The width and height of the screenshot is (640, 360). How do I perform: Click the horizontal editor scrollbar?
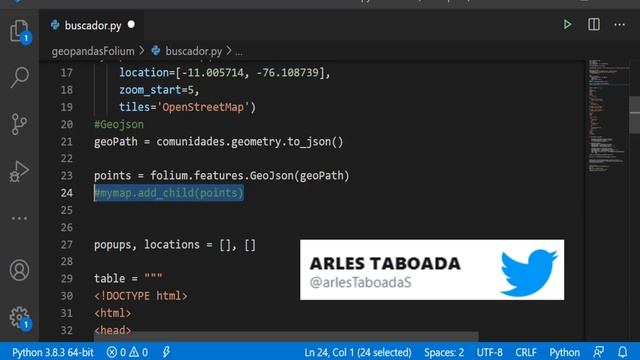pos(286,336)
